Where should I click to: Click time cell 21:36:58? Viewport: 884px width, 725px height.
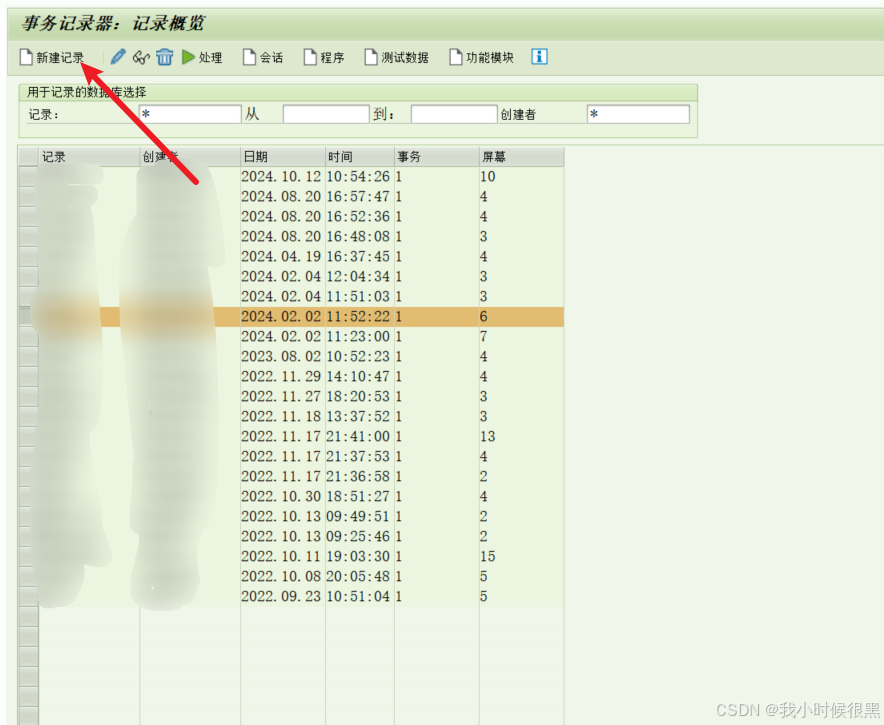click(358, 476)
